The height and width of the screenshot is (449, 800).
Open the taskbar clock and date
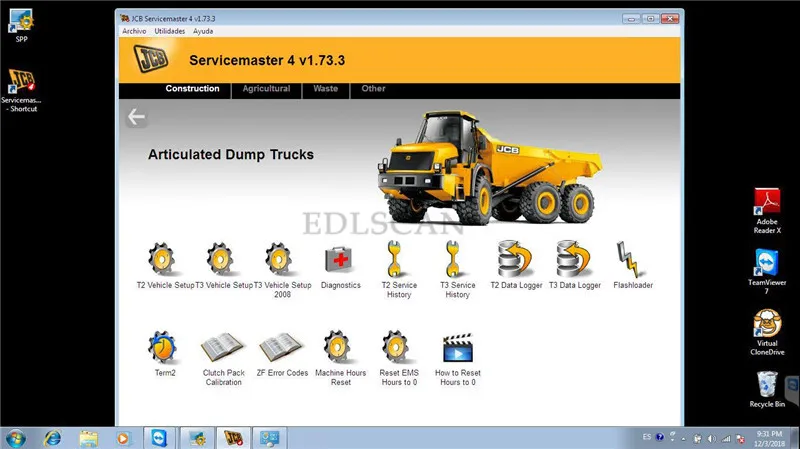(x=769, y=439)
